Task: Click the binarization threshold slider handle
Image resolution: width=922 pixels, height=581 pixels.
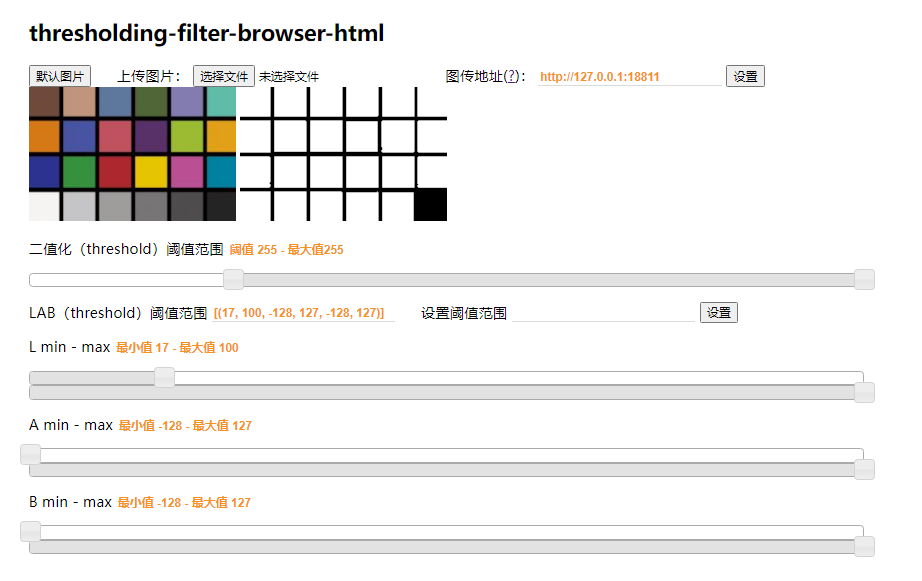Action: (x=233, y=280)
